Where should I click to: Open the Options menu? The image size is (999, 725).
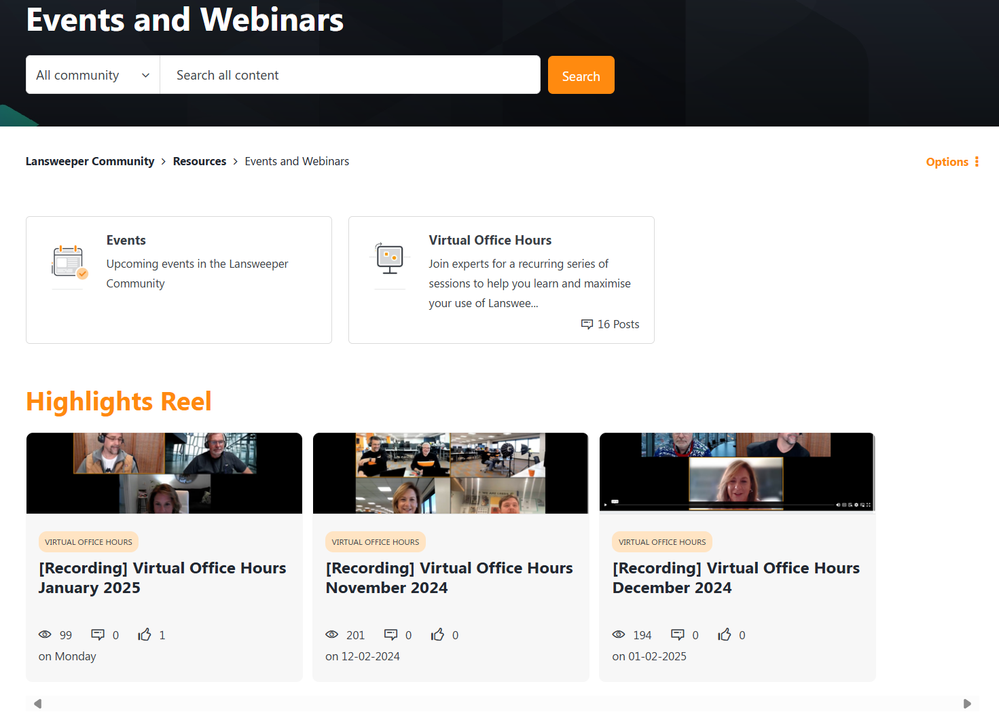[952, 162]
